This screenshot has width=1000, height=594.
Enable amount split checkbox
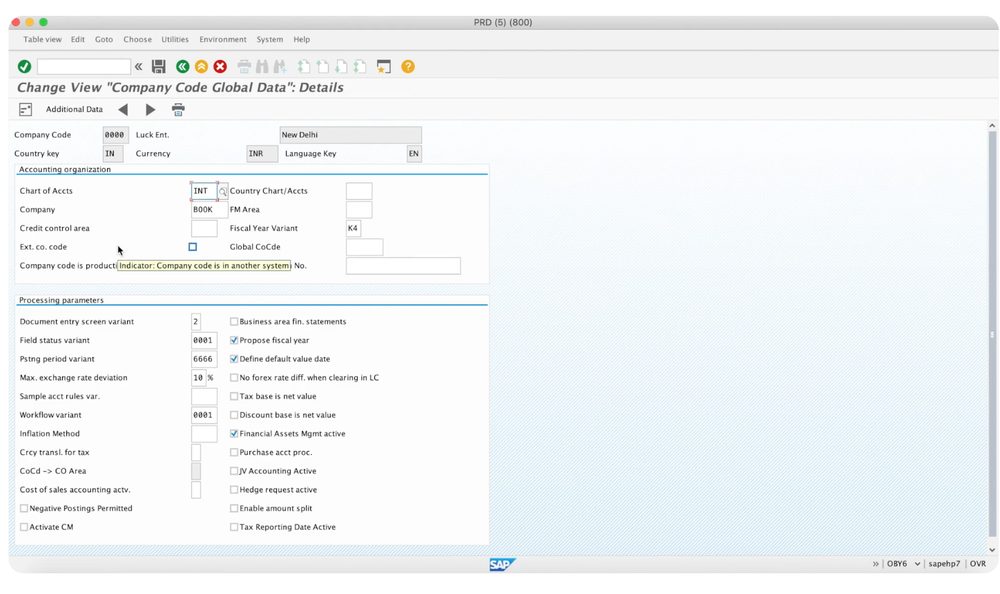coord(234,509)
